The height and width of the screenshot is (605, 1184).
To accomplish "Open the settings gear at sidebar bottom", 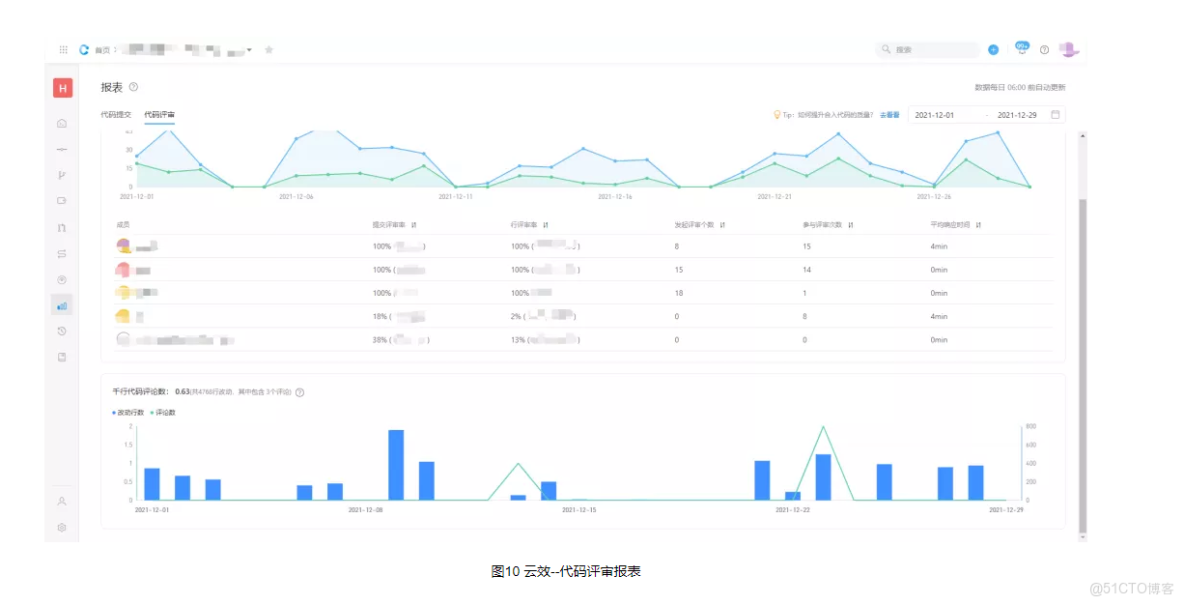I will 62,527.
